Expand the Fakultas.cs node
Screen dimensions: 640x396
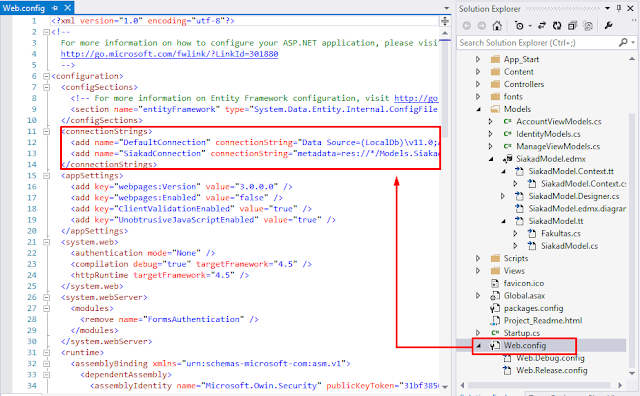coord(515,234)
